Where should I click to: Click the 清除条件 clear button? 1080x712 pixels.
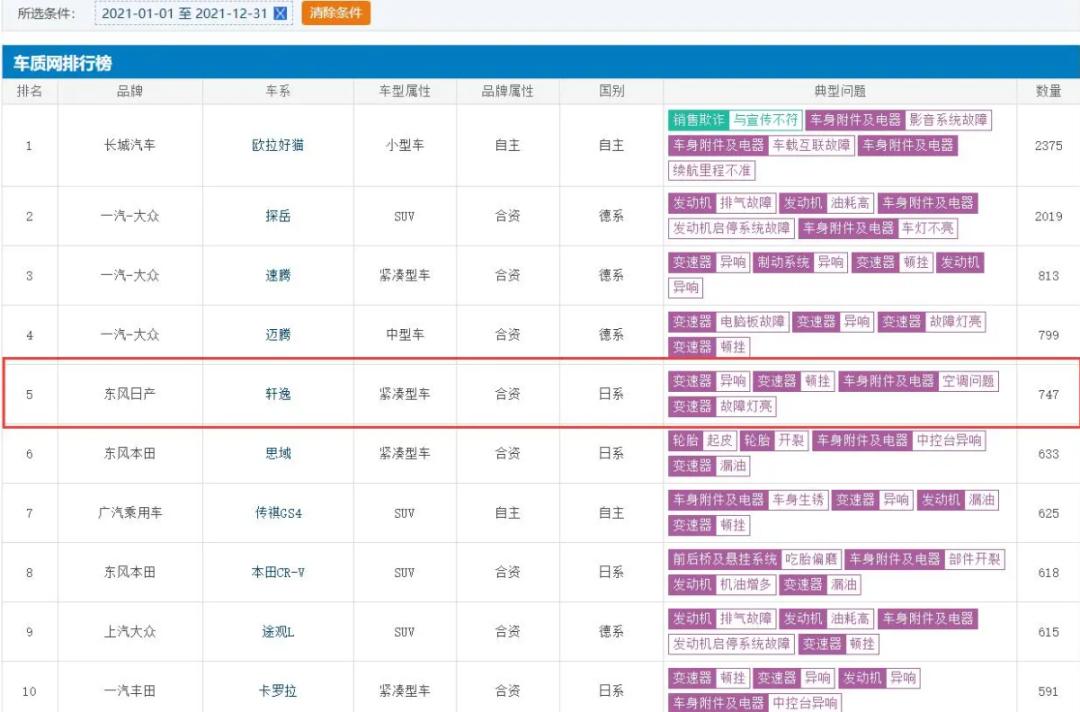[x=335, y=13]
